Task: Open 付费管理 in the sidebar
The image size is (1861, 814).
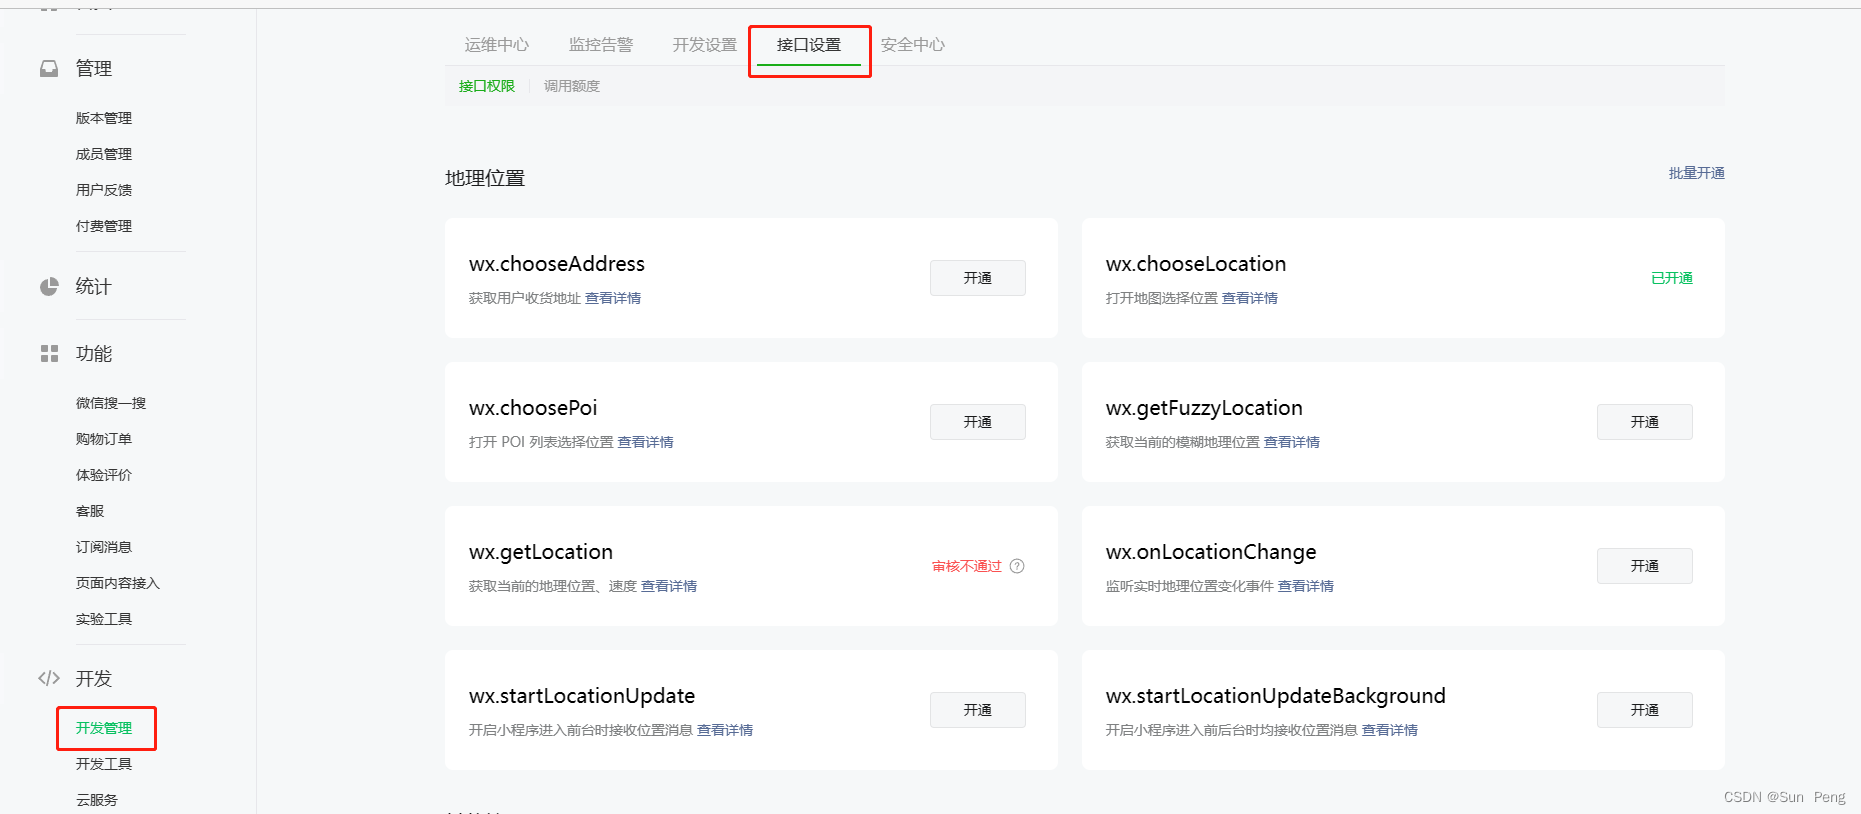Action: point(104,226)
